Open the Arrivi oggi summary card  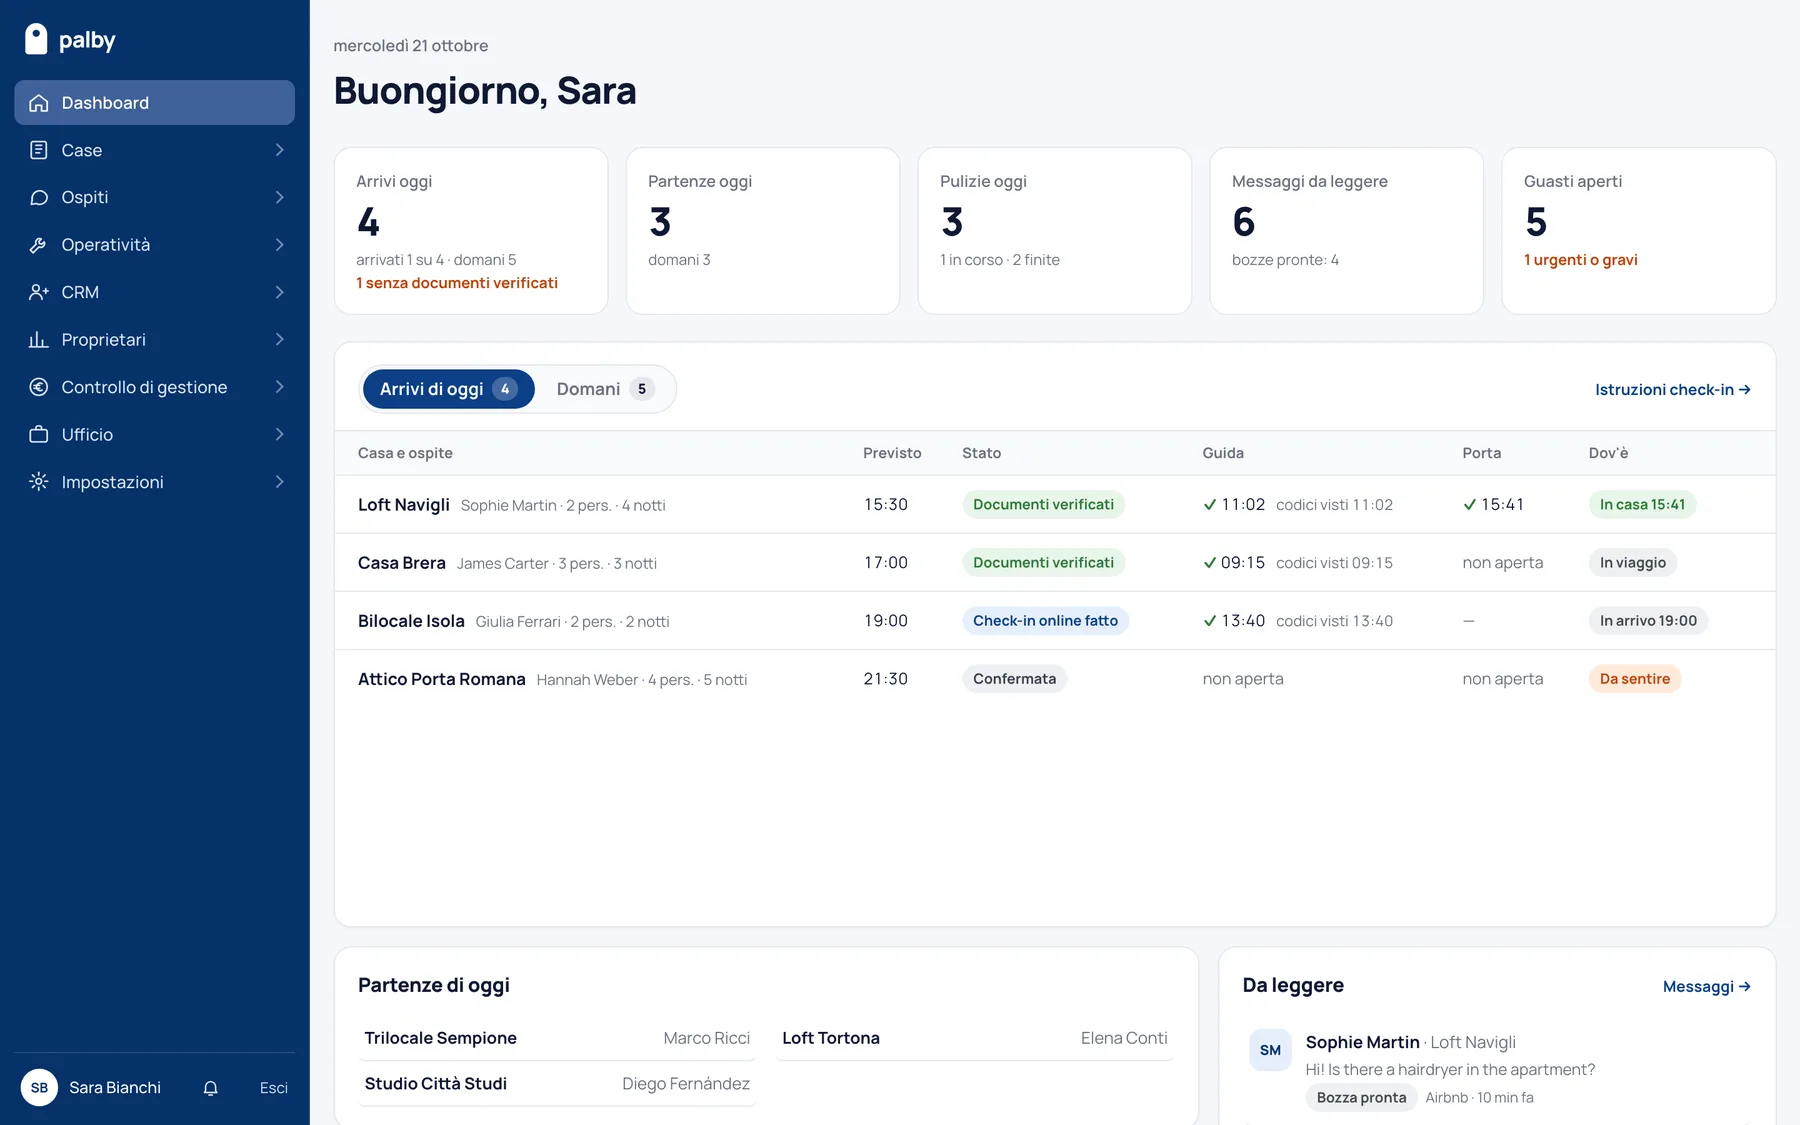471,231
